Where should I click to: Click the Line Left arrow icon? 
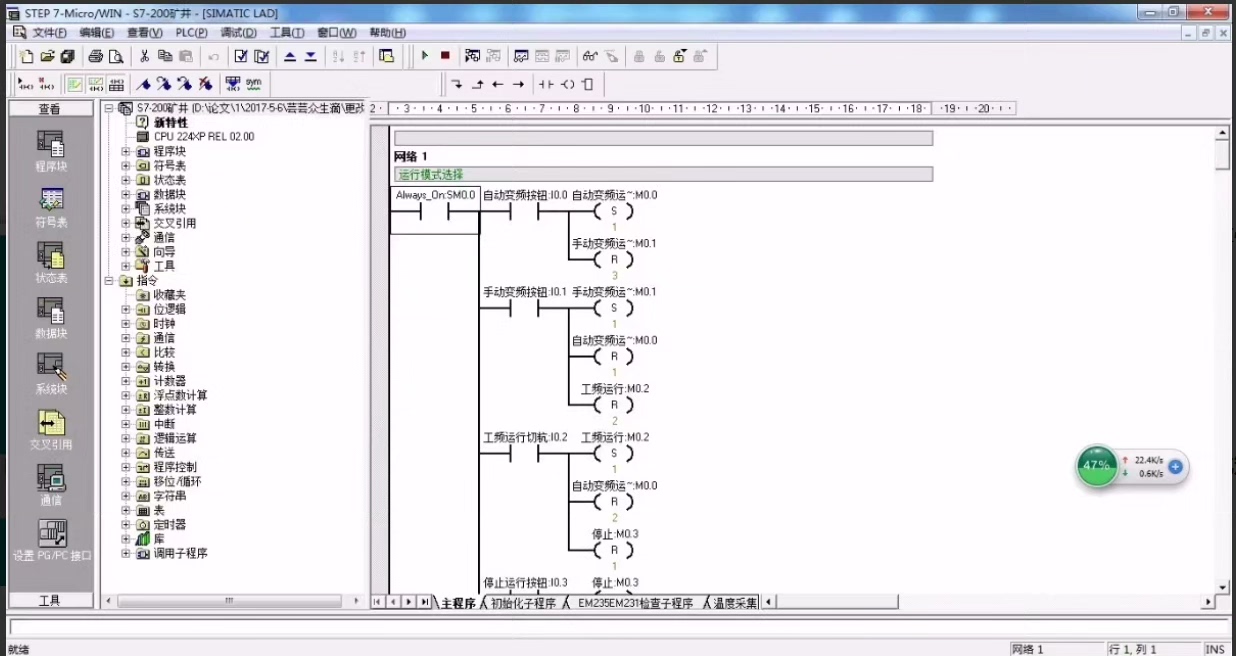498,84
